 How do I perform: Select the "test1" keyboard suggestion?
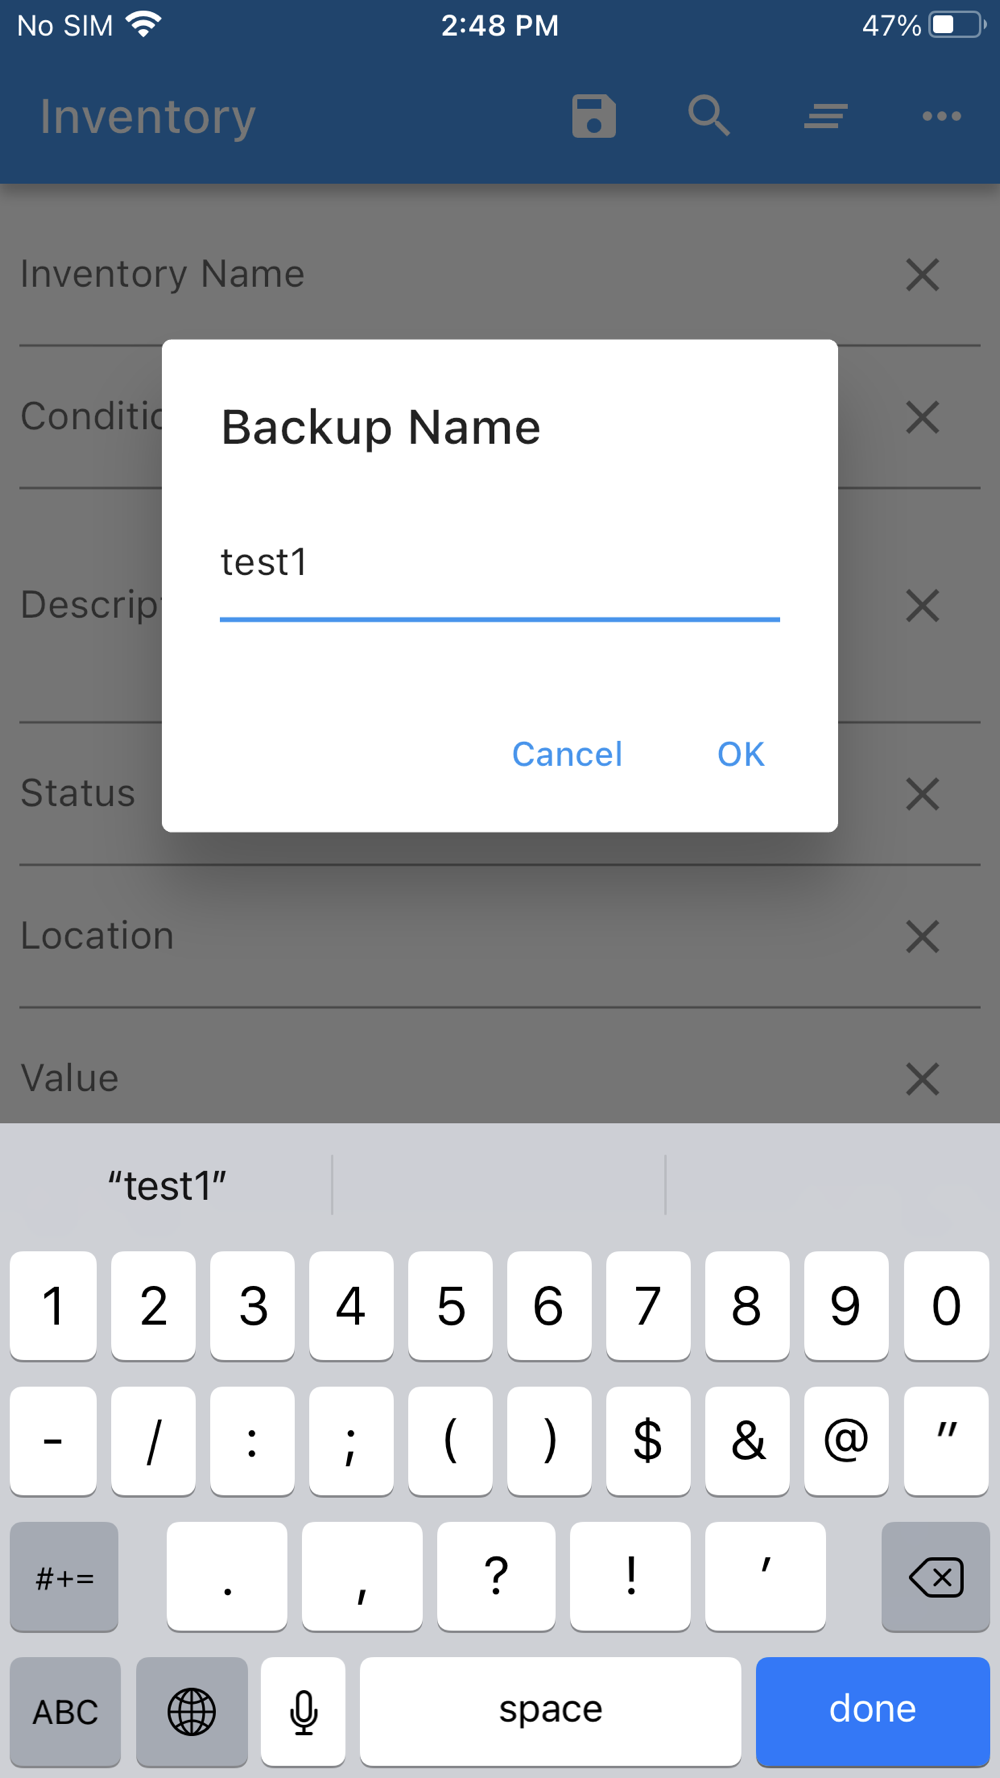(x=167, y=1186)
